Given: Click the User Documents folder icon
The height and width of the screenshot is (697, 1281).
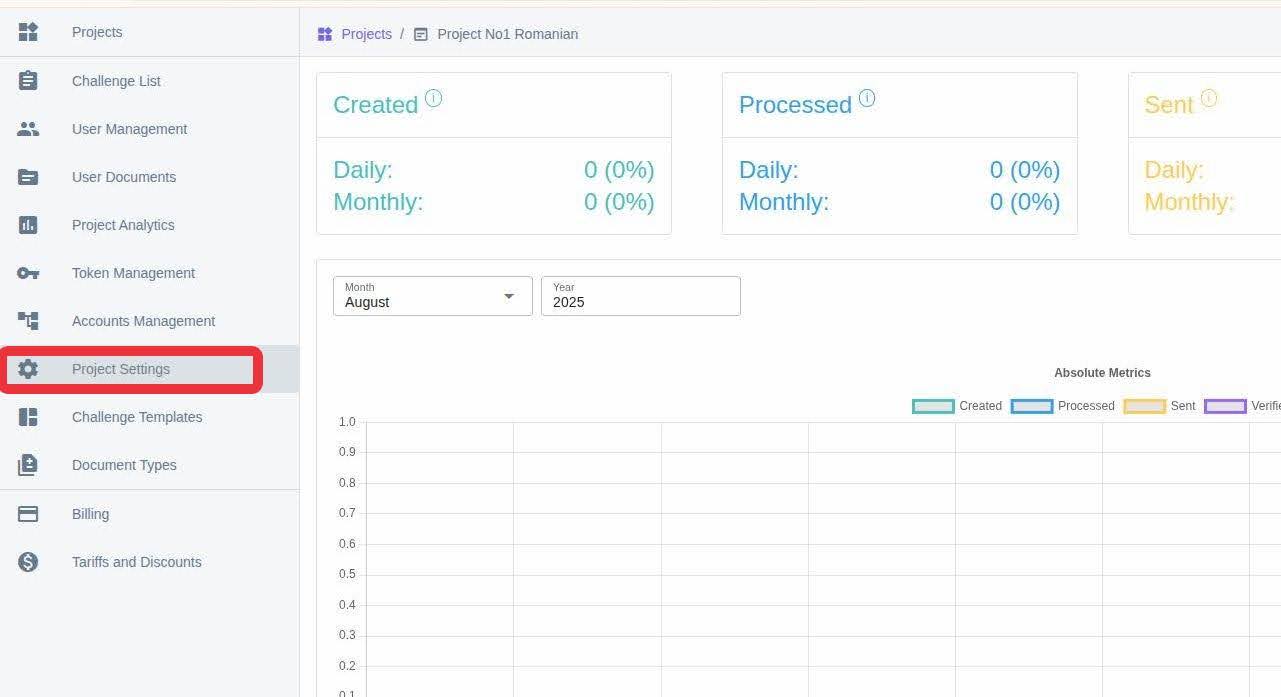Looking at the screenshot, I should 28,177.
